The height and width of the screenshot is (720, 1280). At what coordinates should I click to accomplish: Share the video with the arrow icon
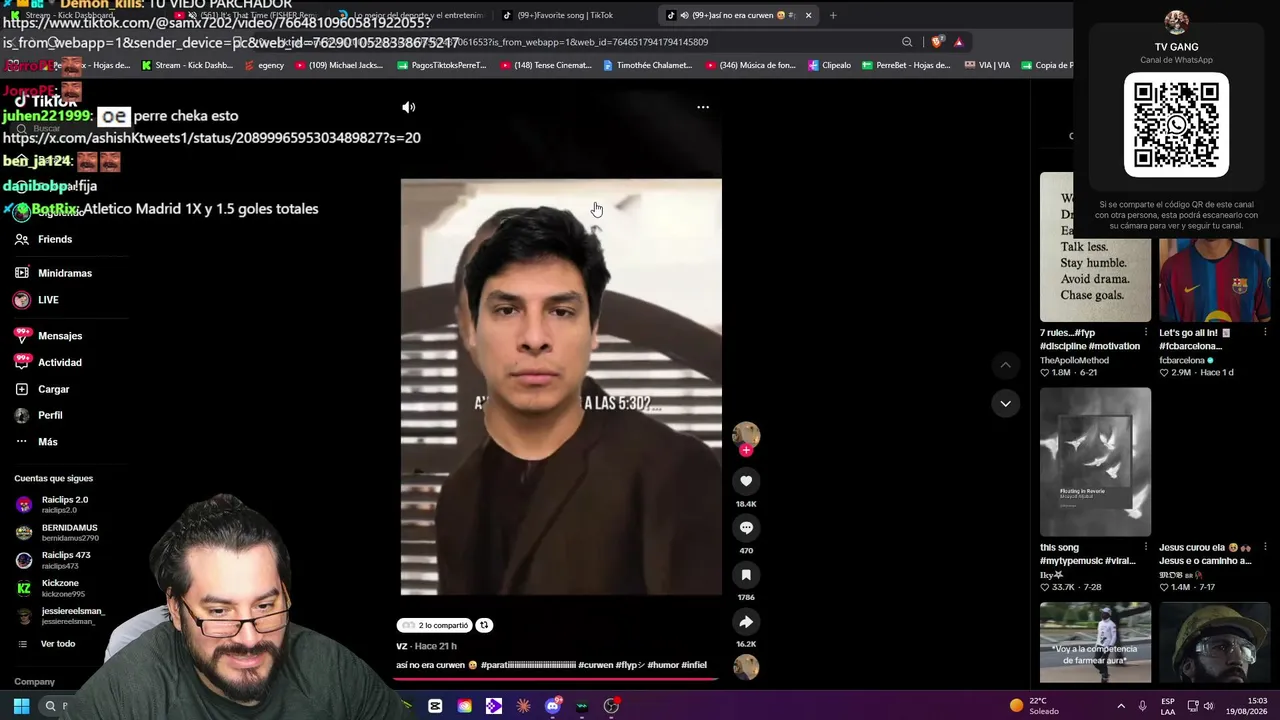746,622
